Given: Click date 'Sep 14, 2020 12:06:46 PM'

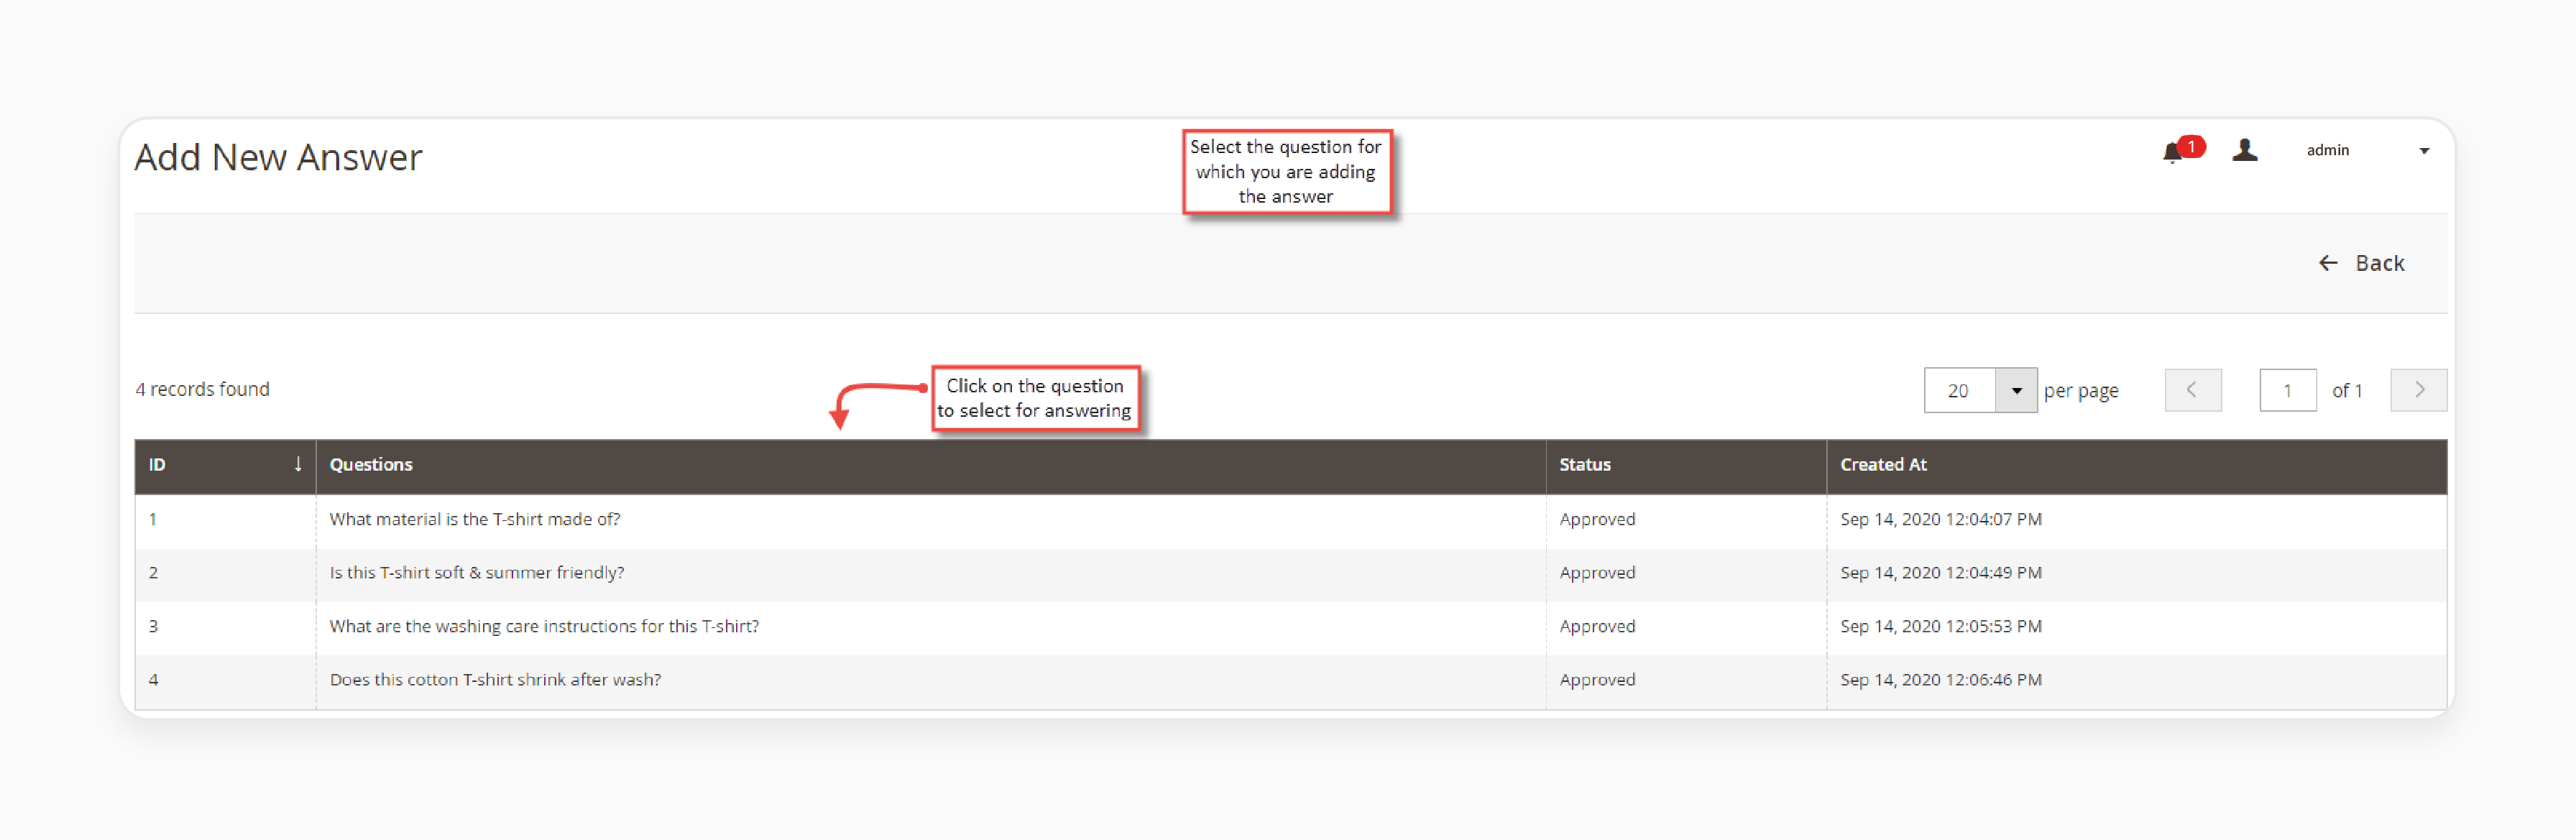Looking at the screenshot, I should point(1940,679).
